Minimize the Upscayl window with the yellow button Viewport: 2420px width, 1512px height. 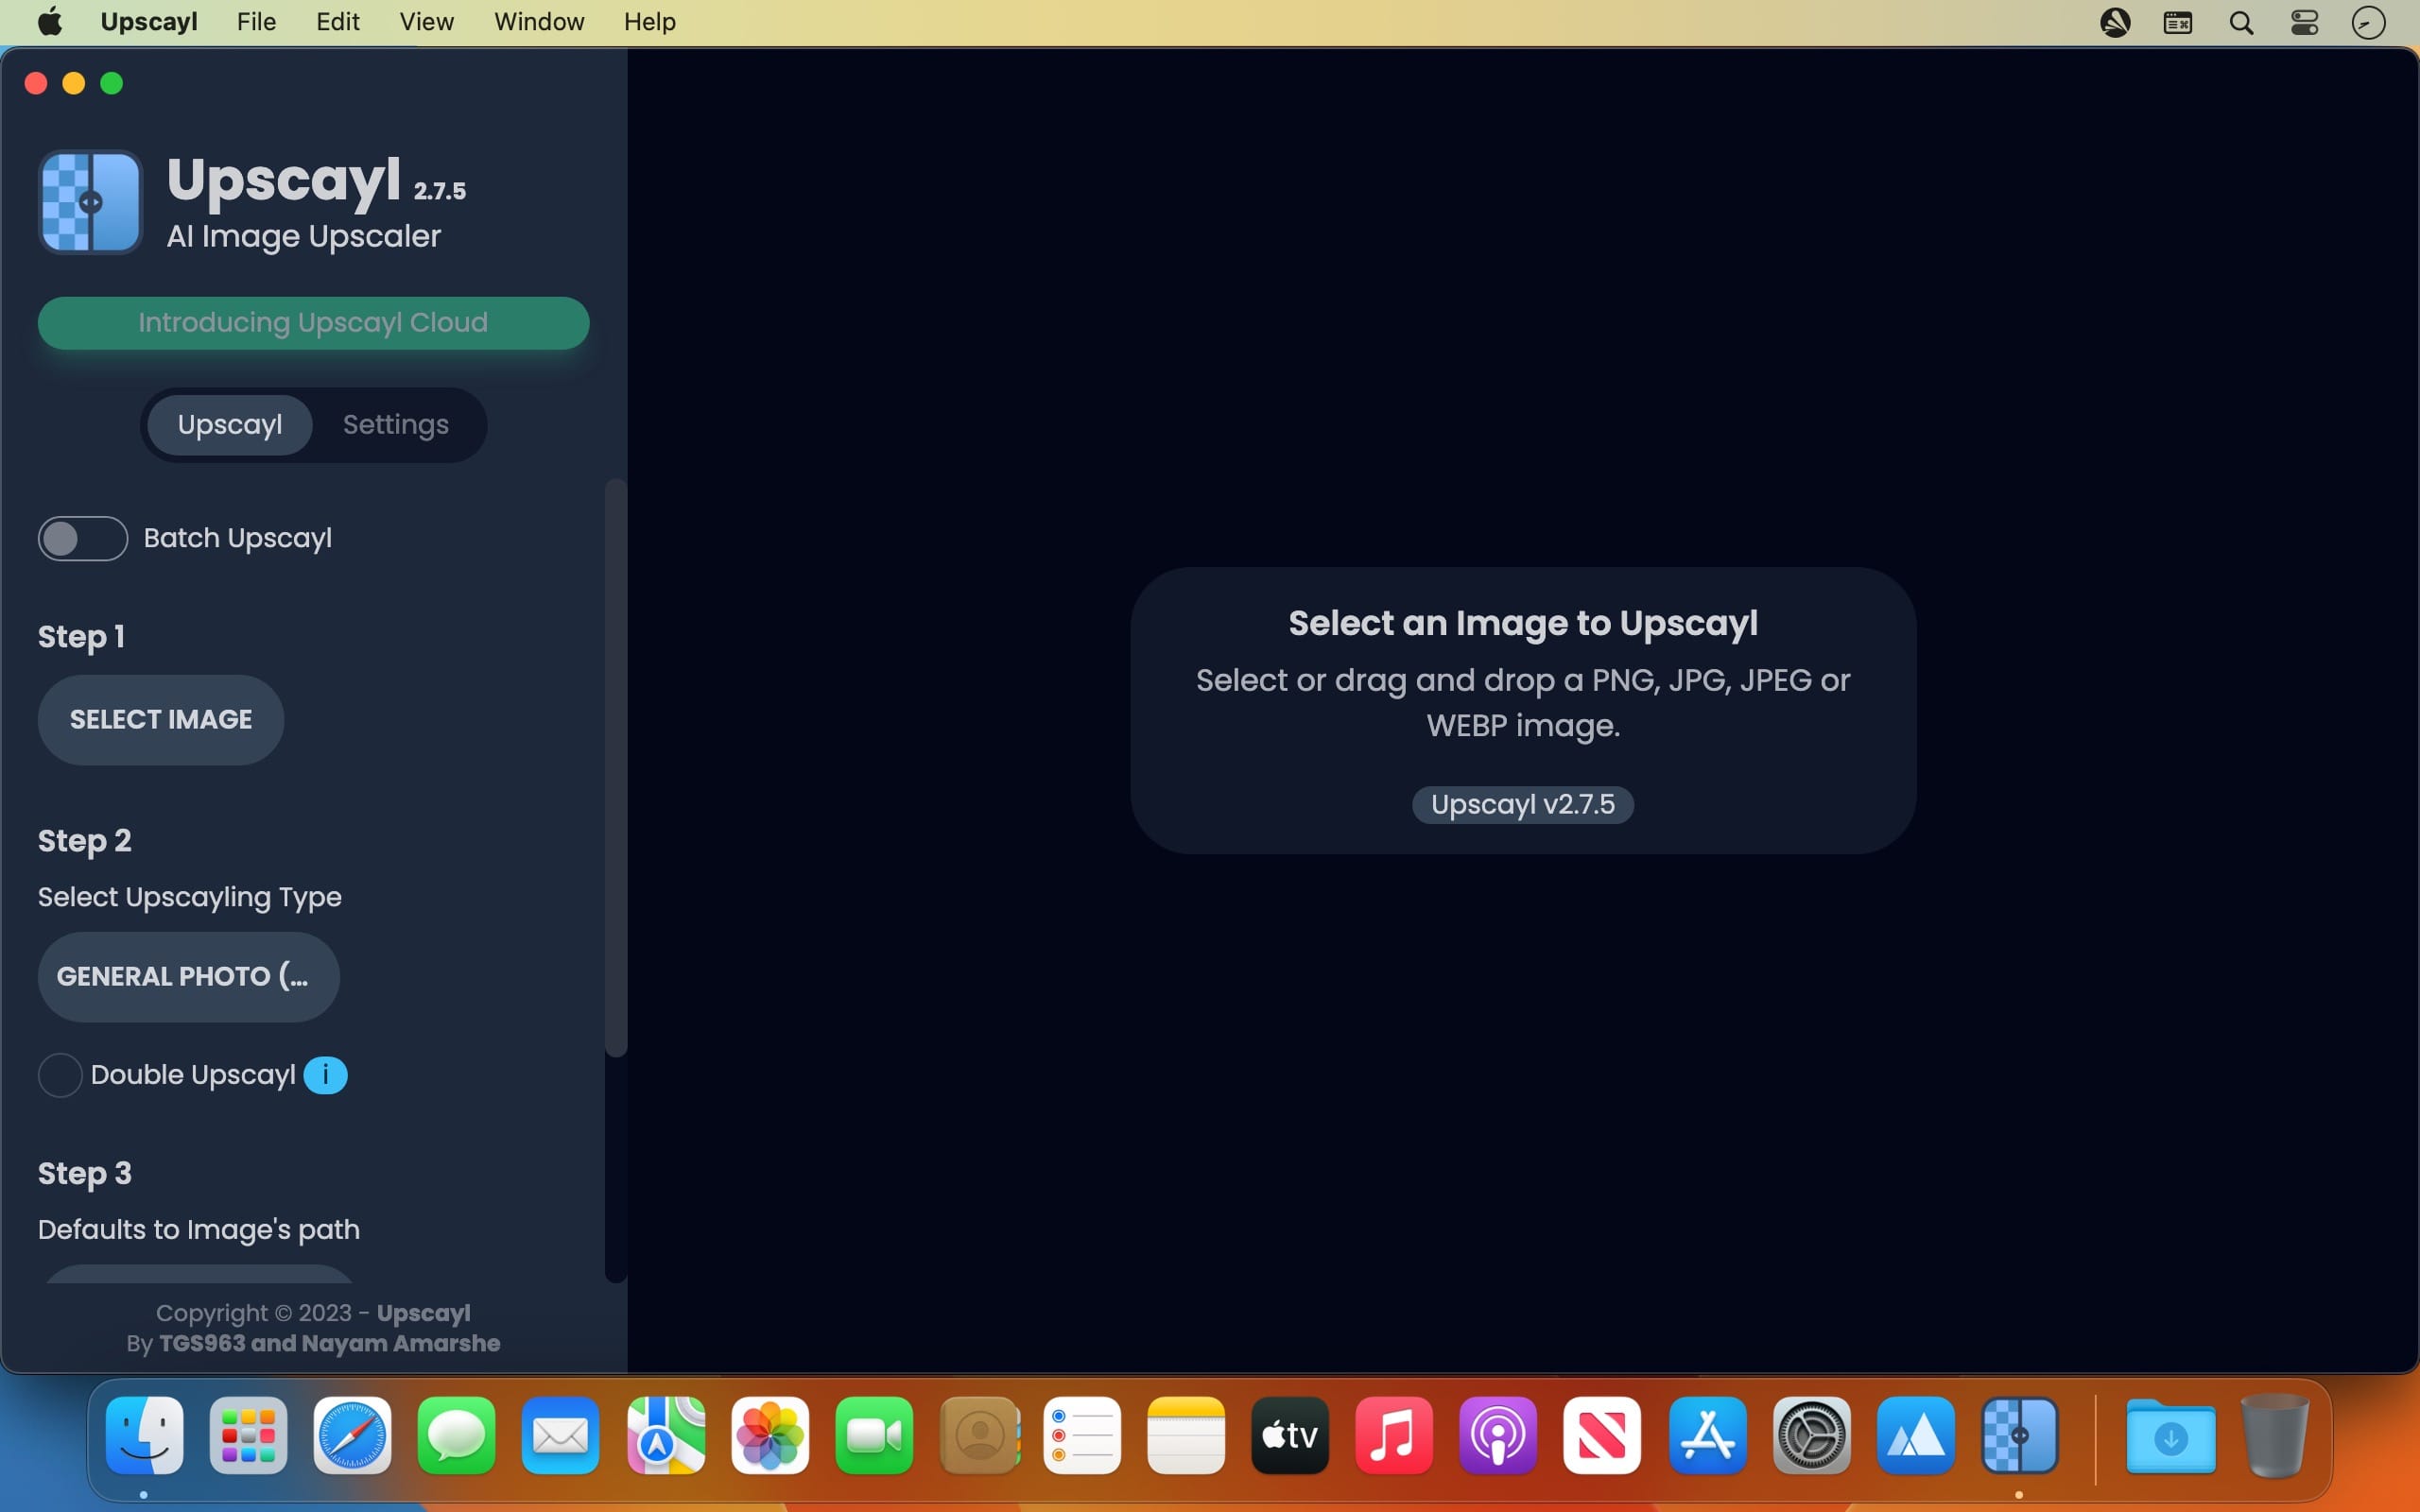74,83
